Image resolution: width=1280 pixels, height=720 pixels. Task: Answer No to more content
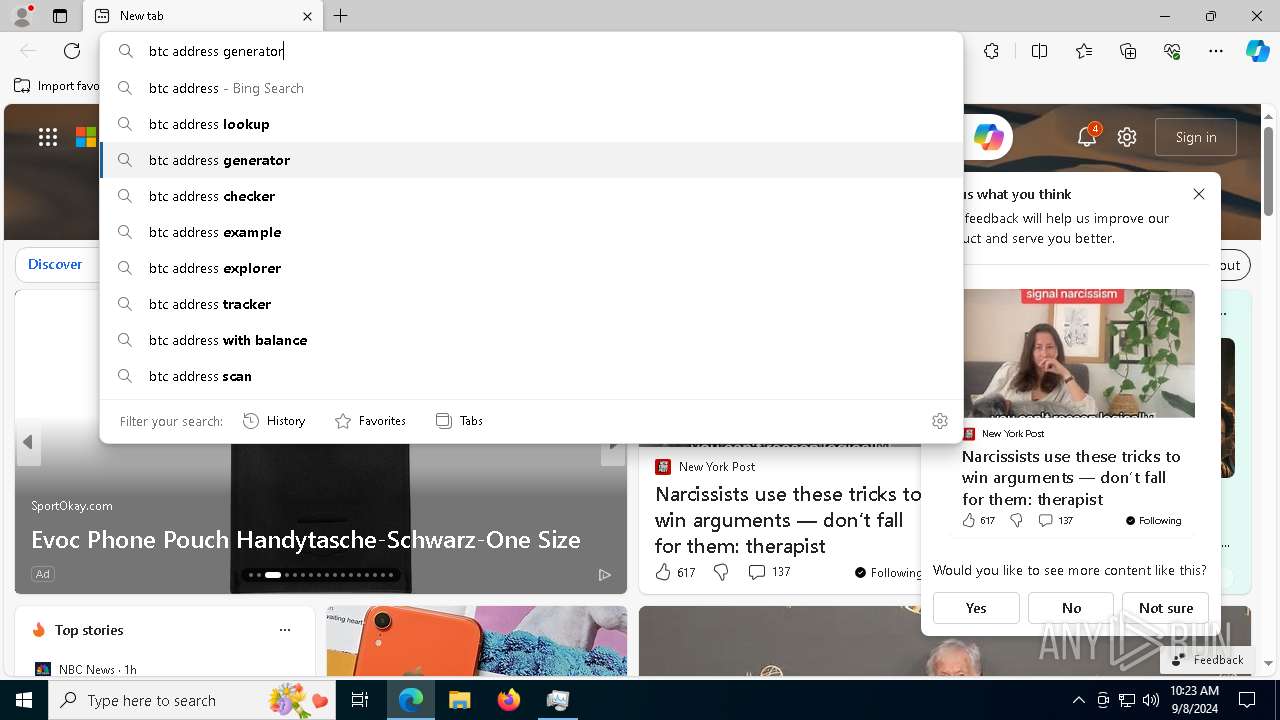pyautogui.click(x=1071, y=608)
